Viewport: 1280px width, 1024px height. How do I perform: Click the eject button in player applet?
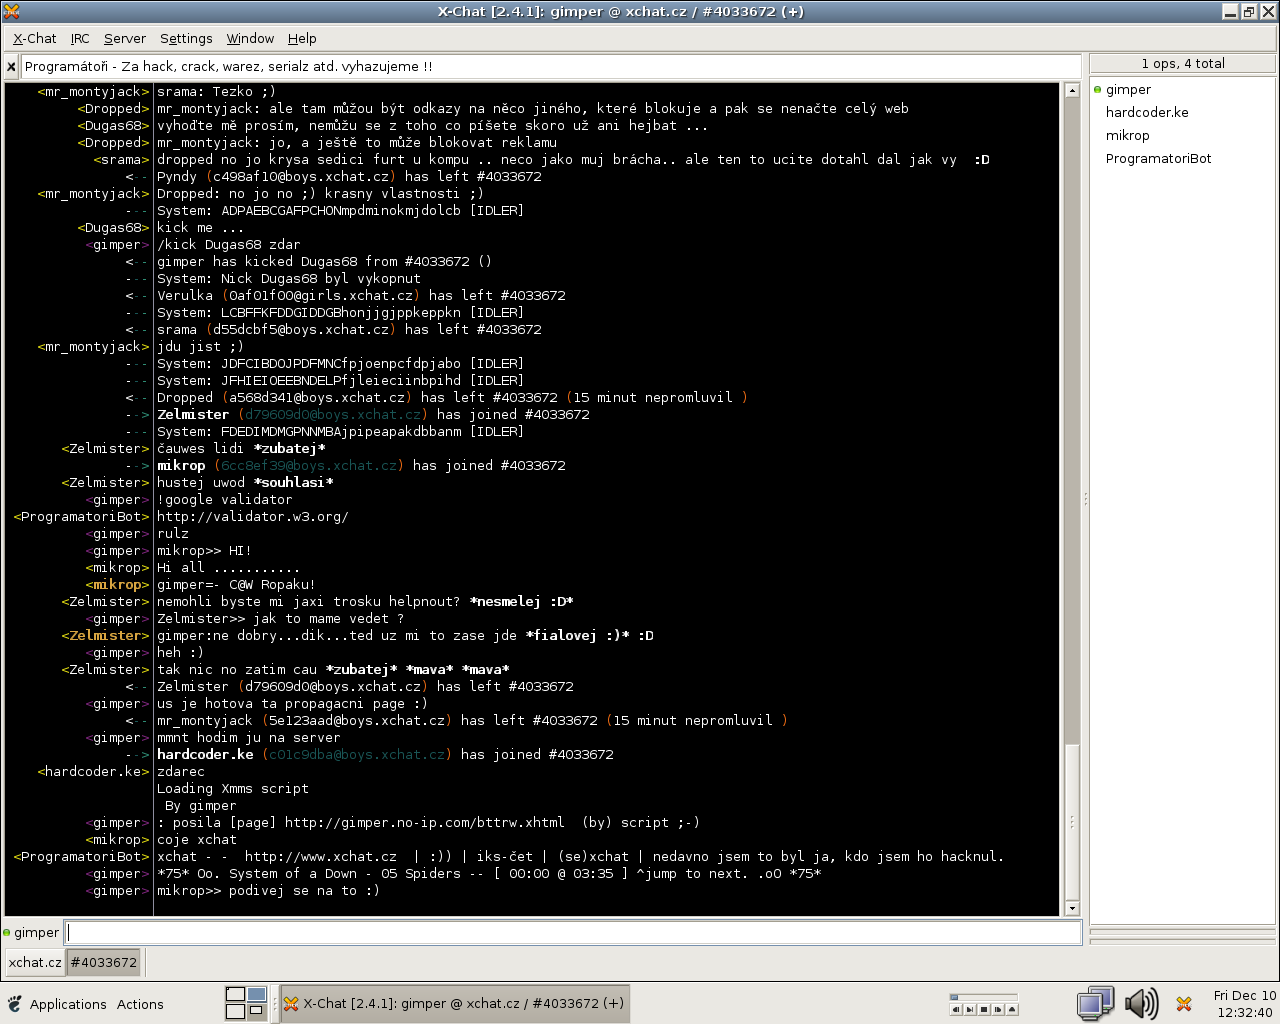1012,1010
